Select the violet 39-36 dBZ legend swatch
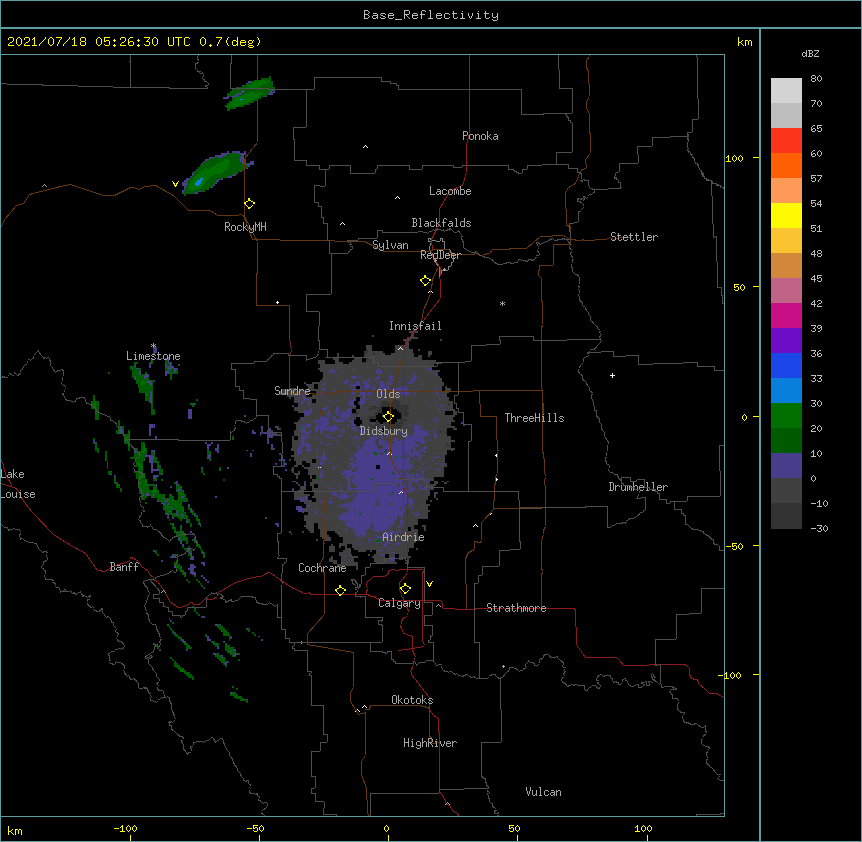 pyautogui.click(x=786, y=341)
